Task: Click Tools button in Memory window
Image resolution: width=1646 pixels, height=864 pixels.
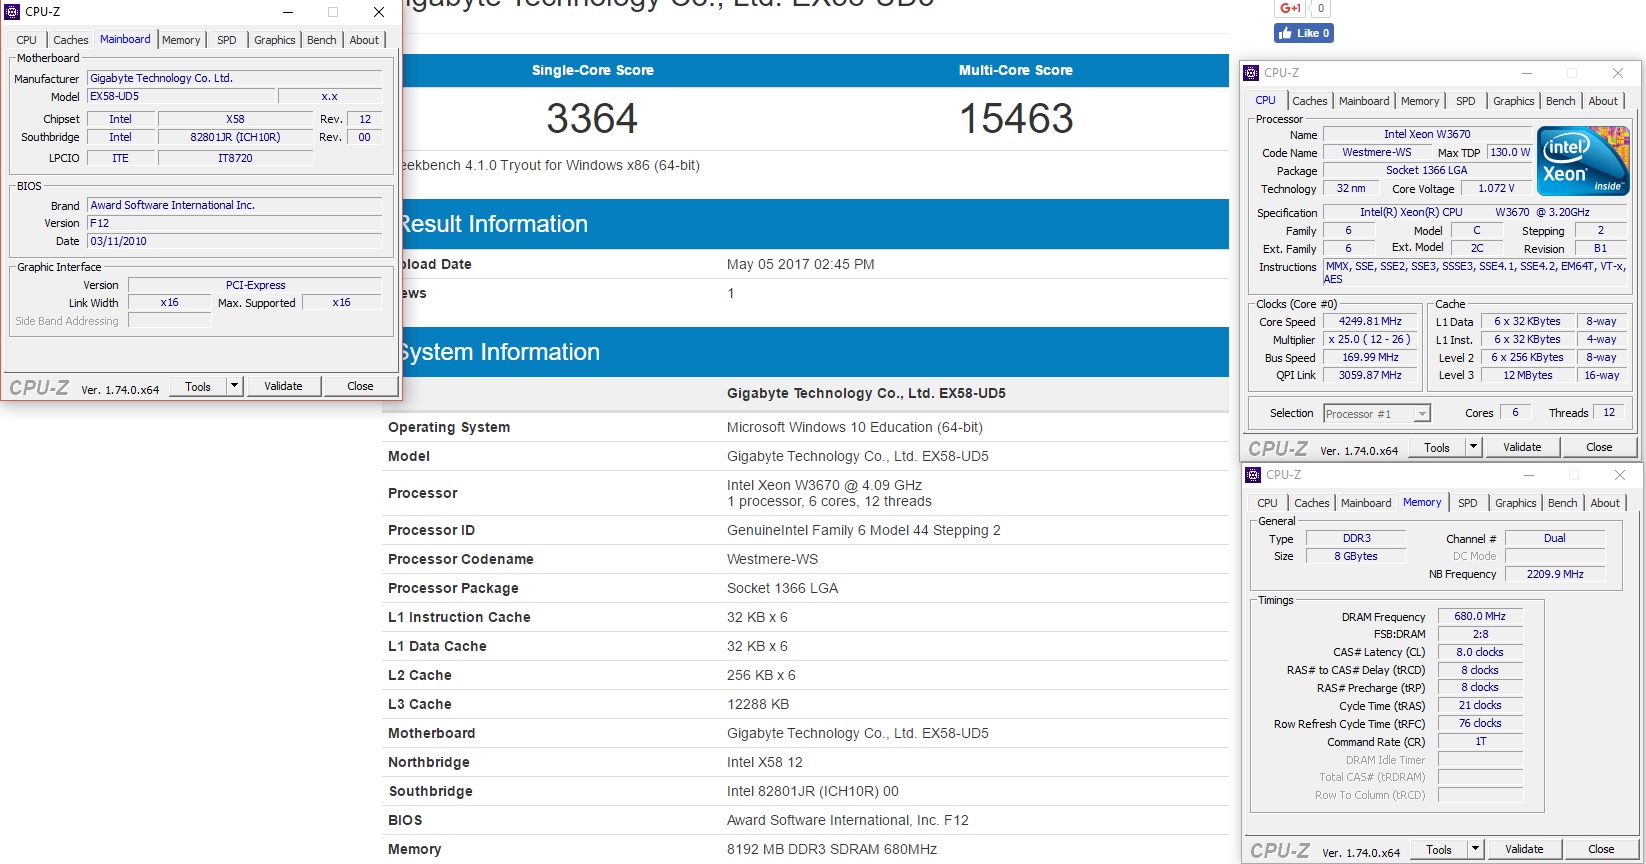Action: point(1439,849)
